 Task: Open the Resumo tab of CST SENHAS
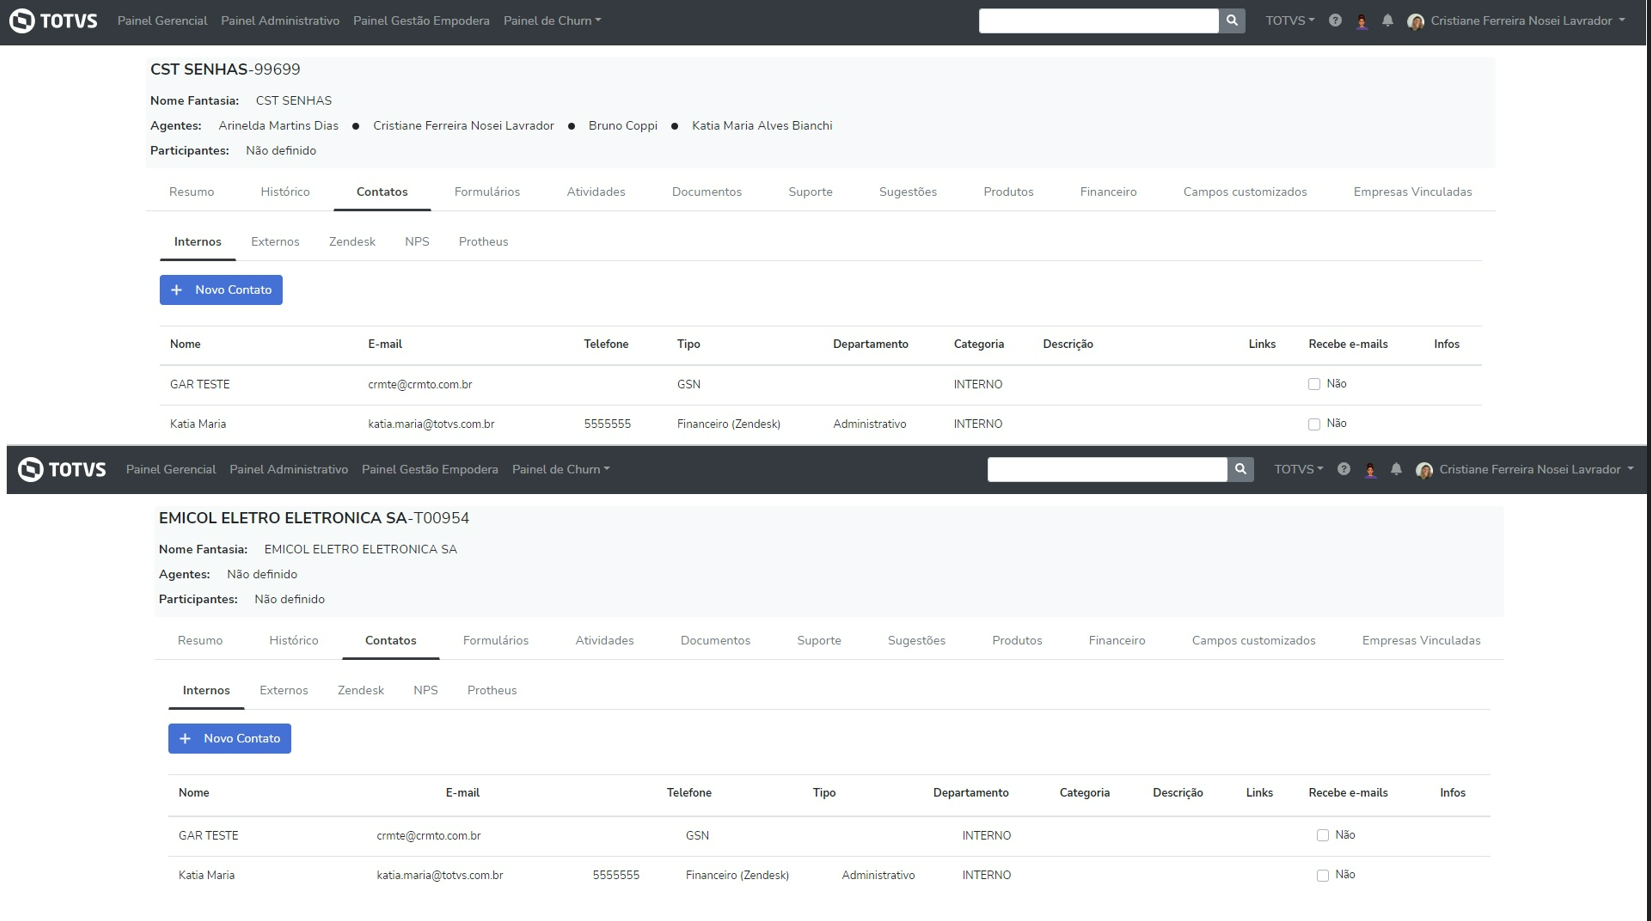pos(192,192)
